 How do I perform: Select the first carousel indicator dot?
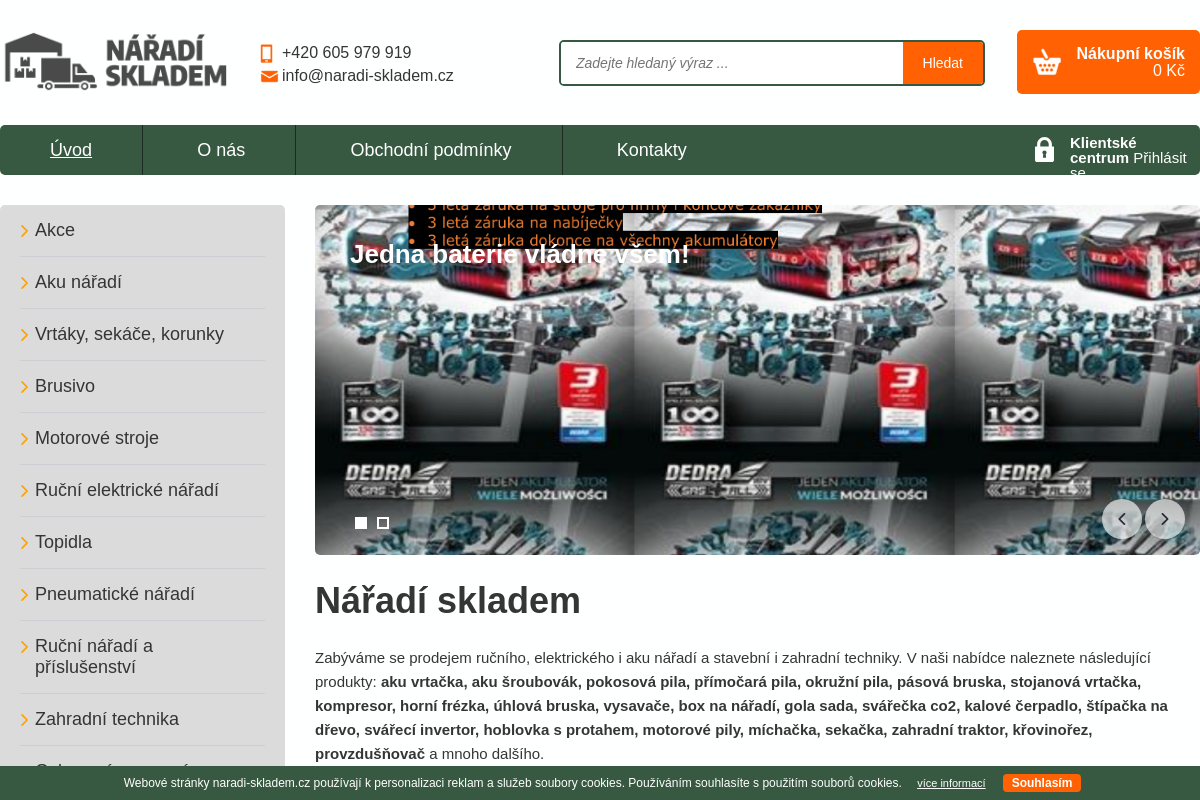(360, 522)
